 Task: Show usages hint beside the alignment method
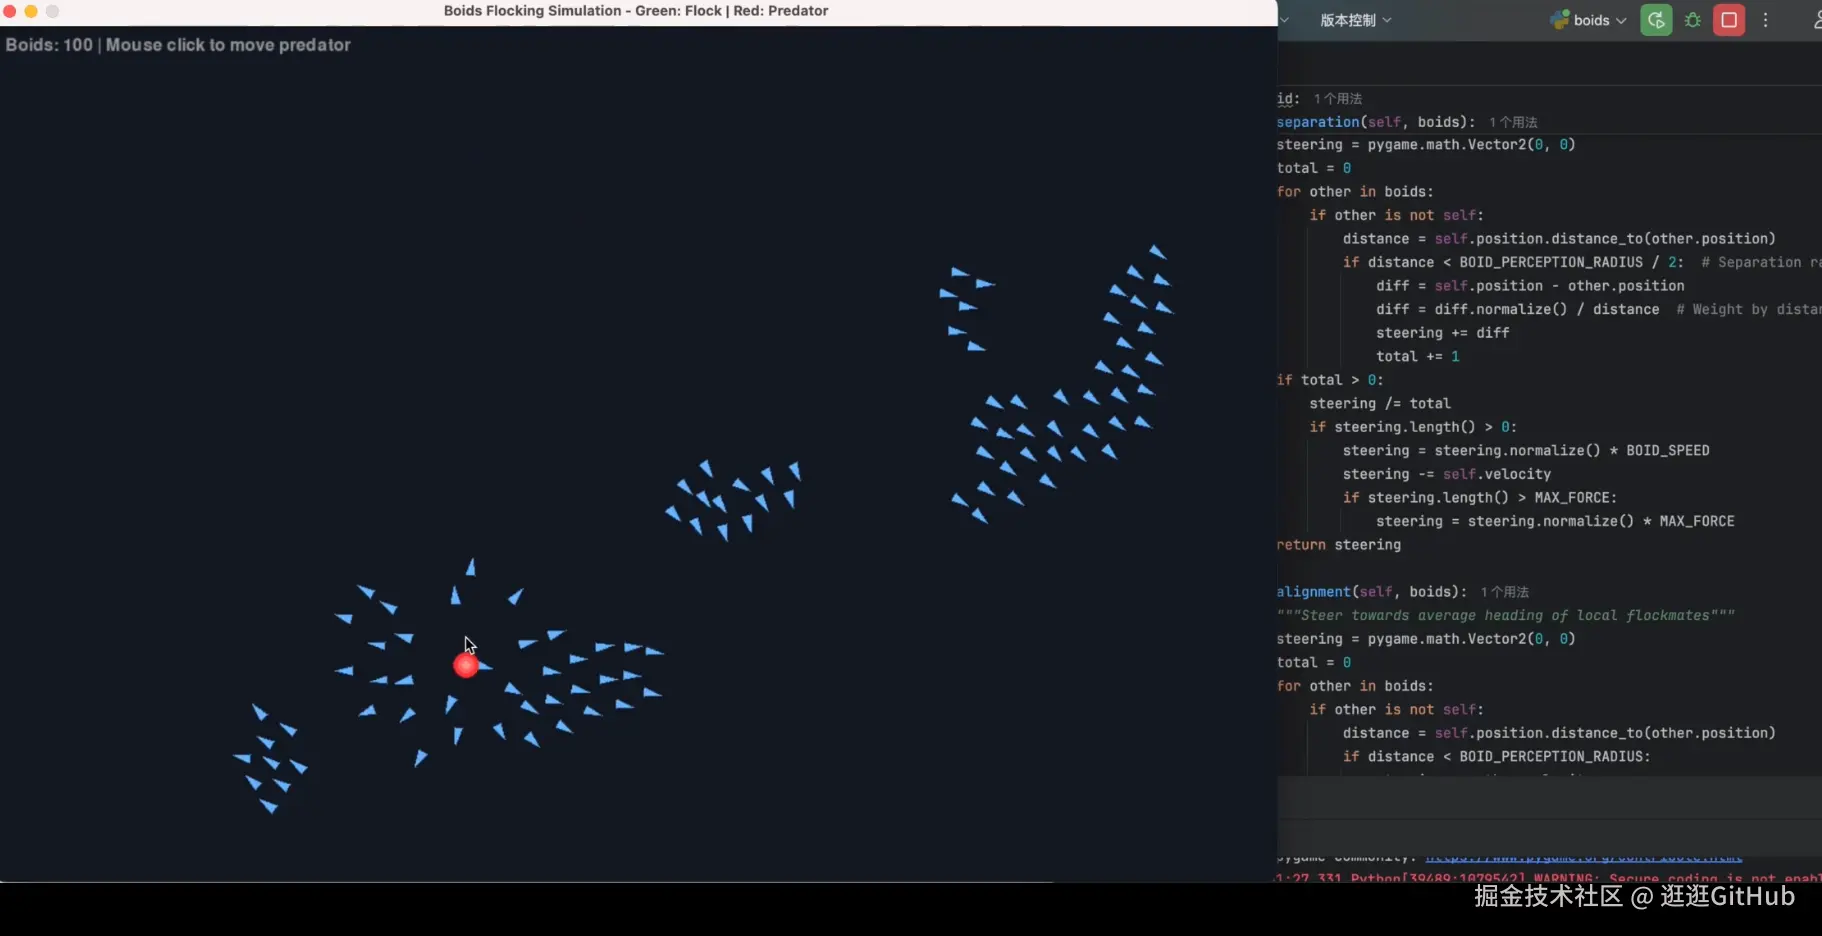1504,592
